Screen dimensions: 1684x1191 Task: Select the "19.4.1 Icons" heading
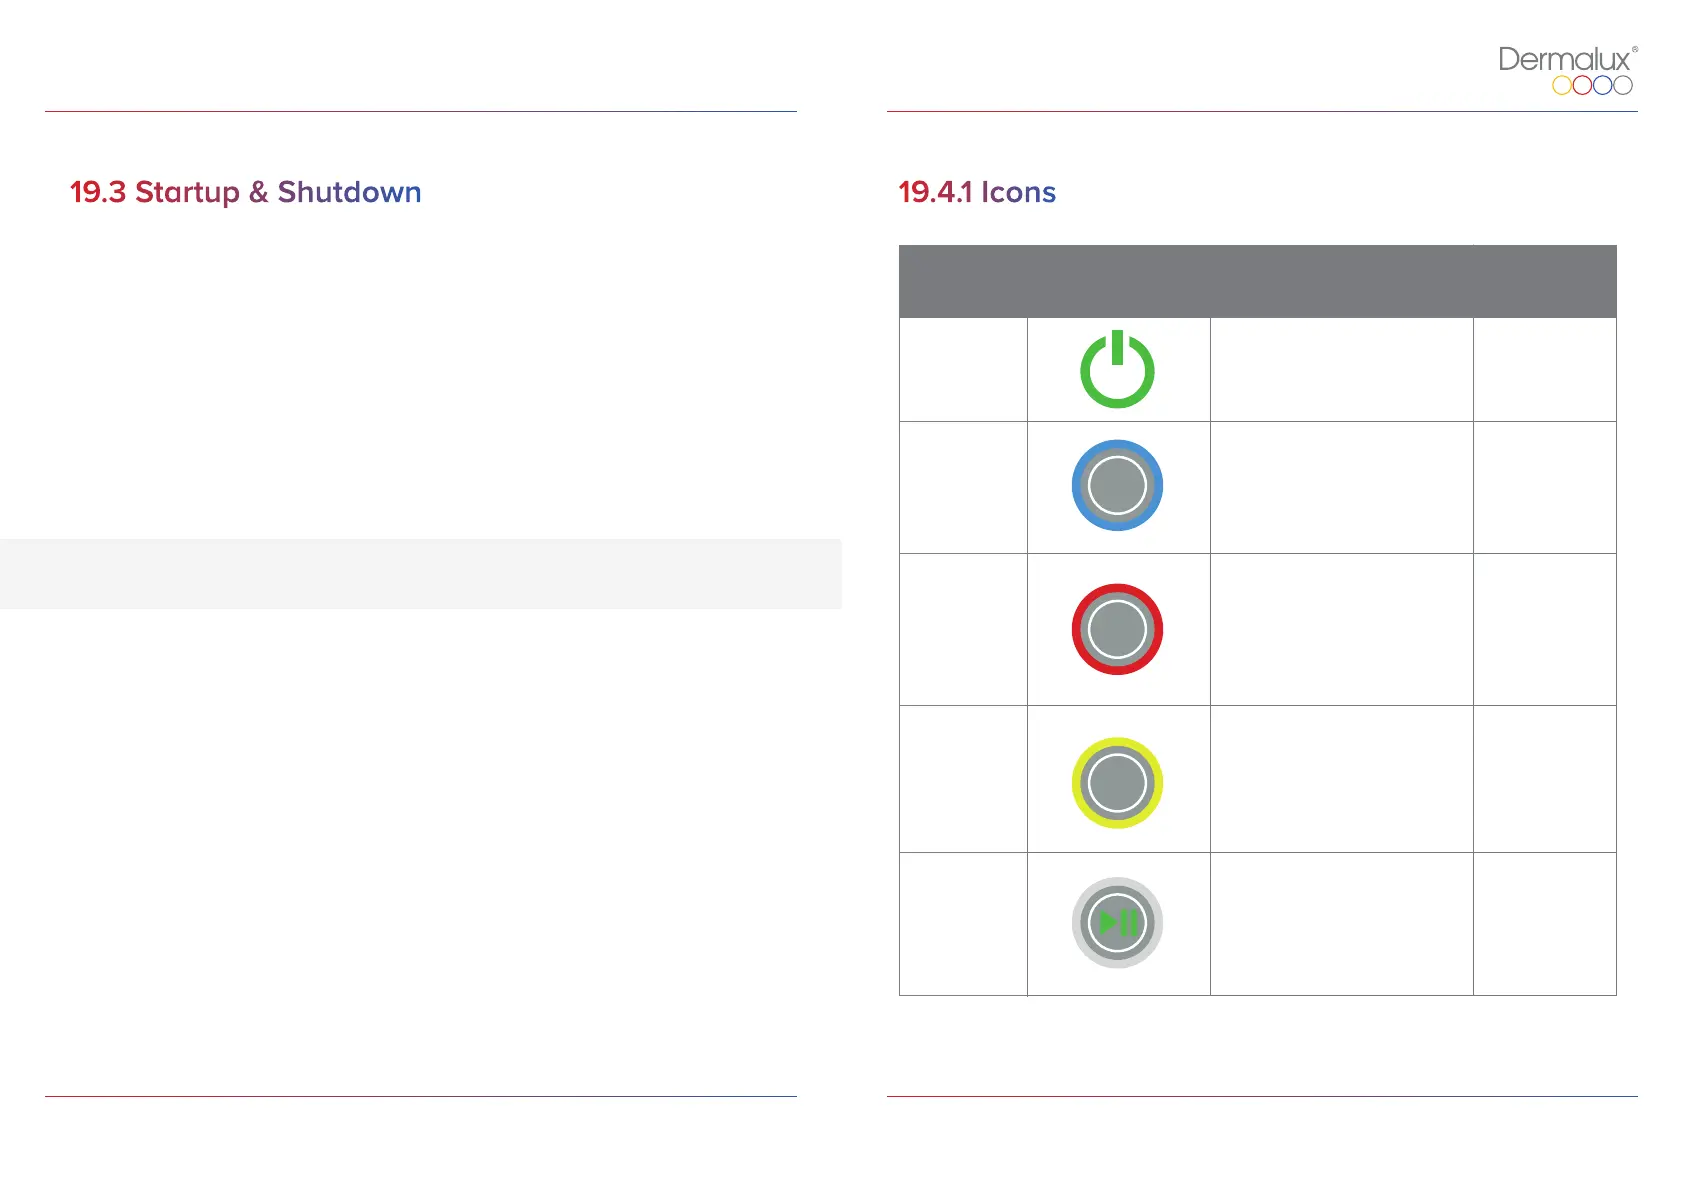click(x=977, y=192)
